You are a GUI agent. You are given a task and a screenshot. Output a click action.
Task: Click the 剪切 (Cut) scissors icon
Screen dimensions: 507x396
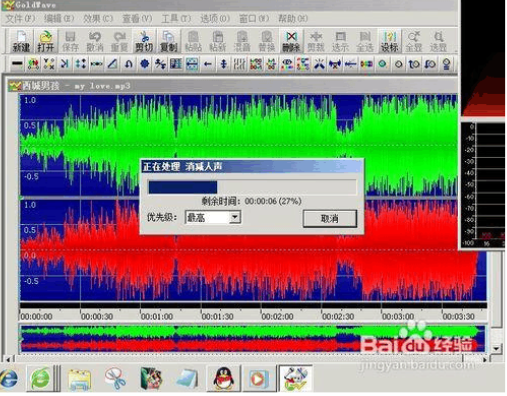coord(144,41)
